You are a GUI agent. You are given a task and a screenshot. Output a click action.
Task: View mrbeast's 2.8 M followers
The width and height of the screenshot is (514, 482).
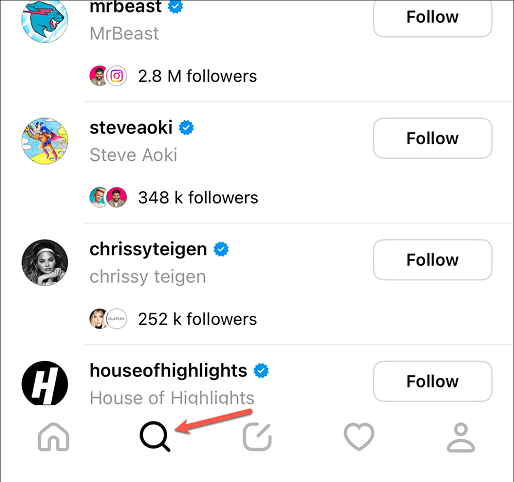197,76
